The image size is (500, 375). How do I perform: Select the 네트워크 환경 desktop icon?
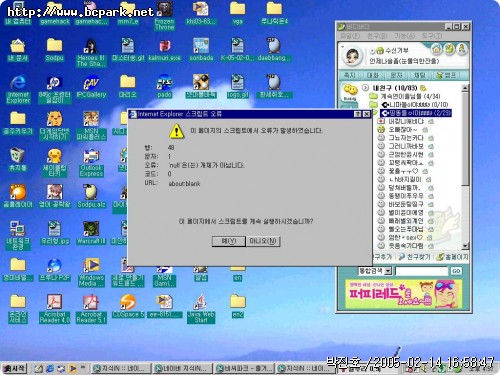tap(18, 235)
